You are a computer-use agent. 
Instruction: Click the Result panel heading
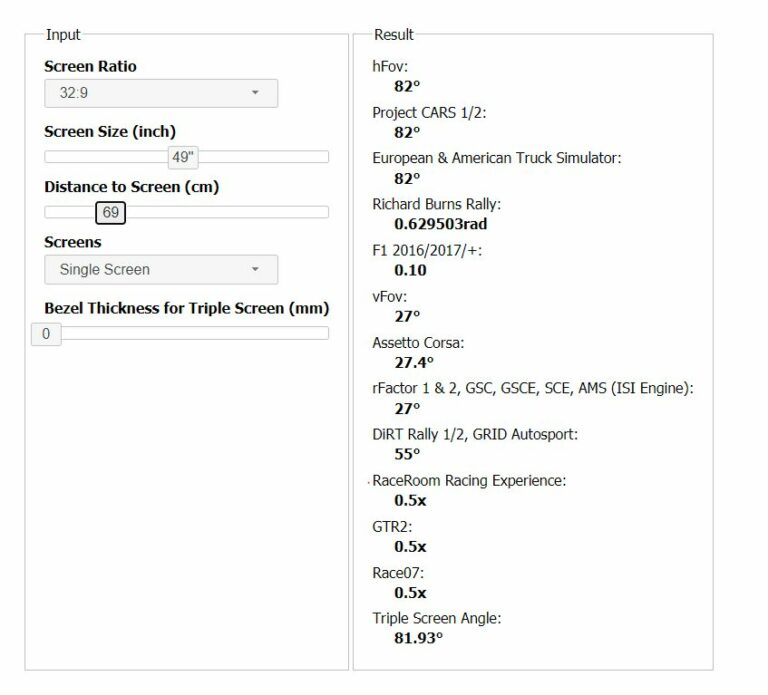393,35
